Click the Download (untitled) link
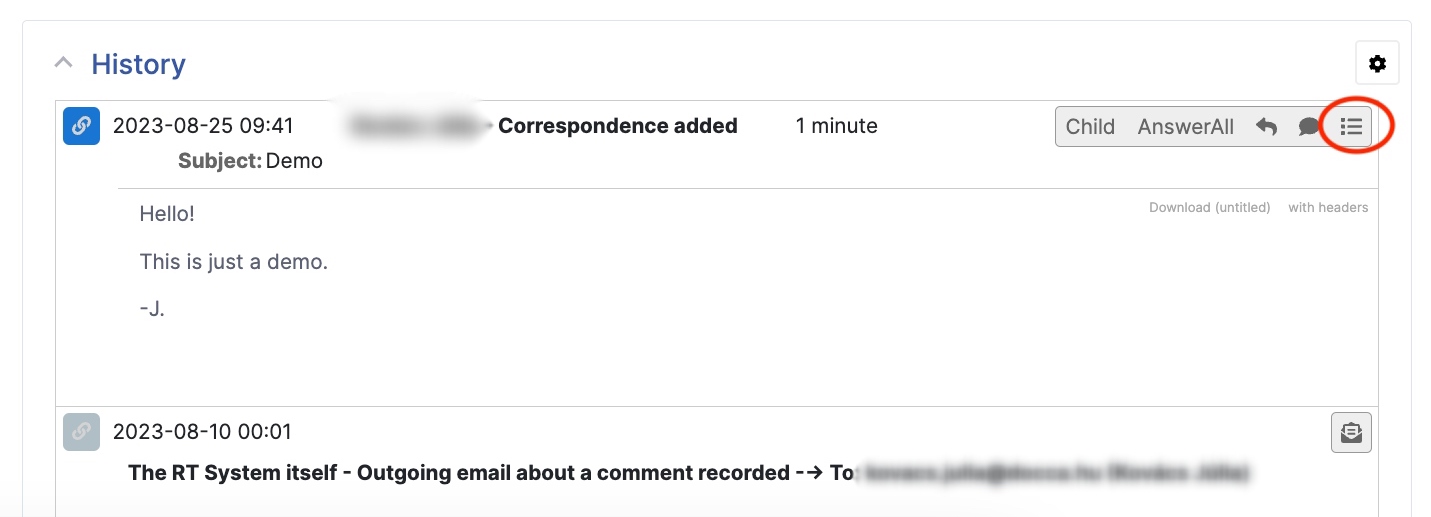The width and height of the screenshot is (1431, 517). 1209,208
